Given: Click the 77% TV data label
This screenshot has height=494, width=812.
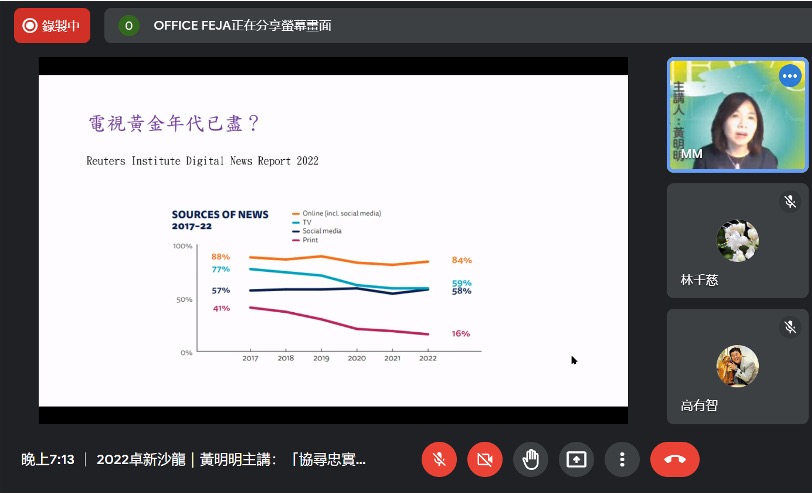Looking at the screenshot, I should (221, 269).
